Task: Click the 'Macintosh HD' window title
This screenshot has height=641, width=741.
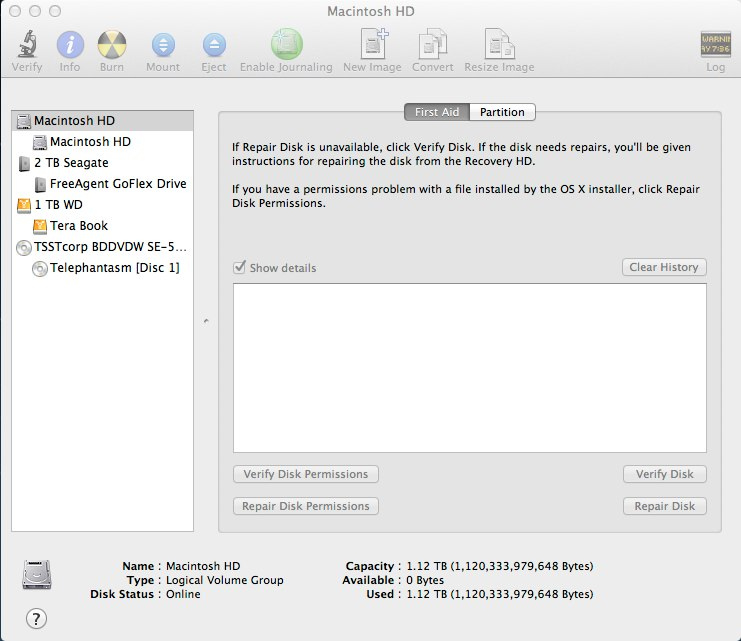Action: coord(371,11)
